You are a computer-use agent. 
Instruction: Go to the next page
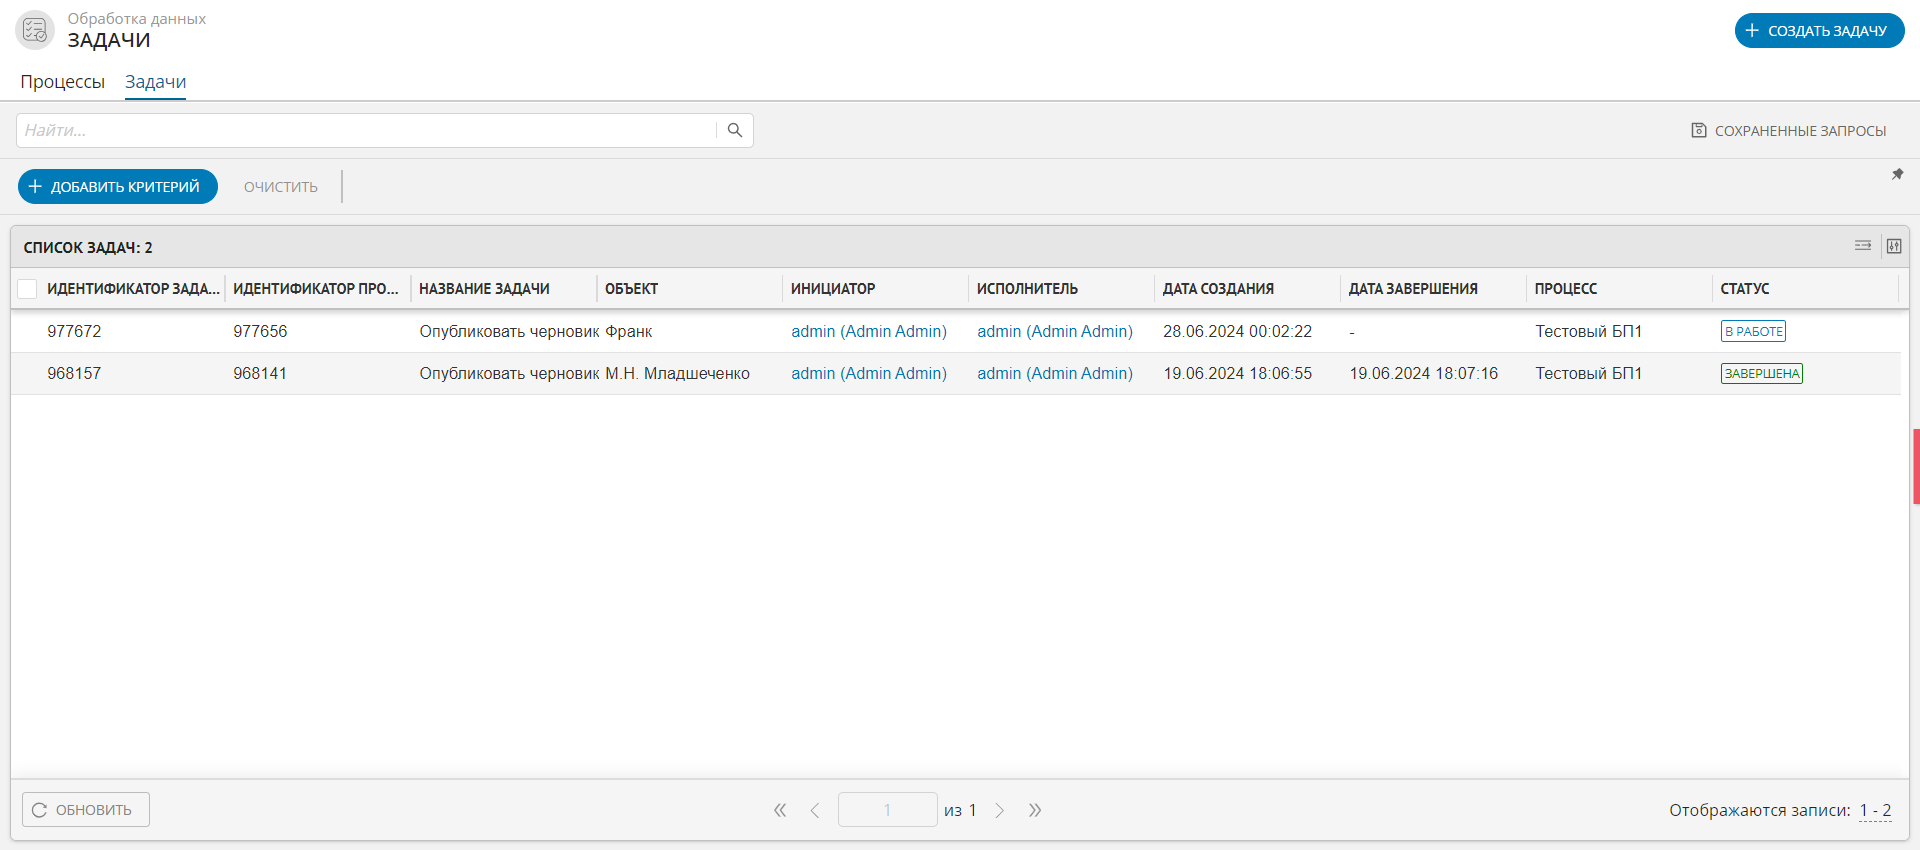(999, 810)
